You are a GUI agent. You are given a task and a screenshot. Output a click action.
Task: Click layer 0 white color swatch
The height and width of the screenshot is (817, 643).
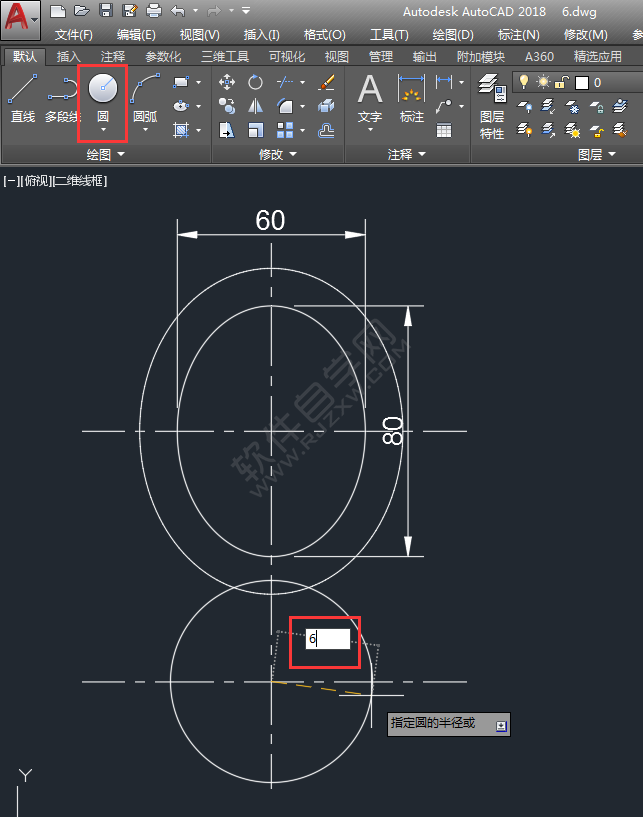582,82
